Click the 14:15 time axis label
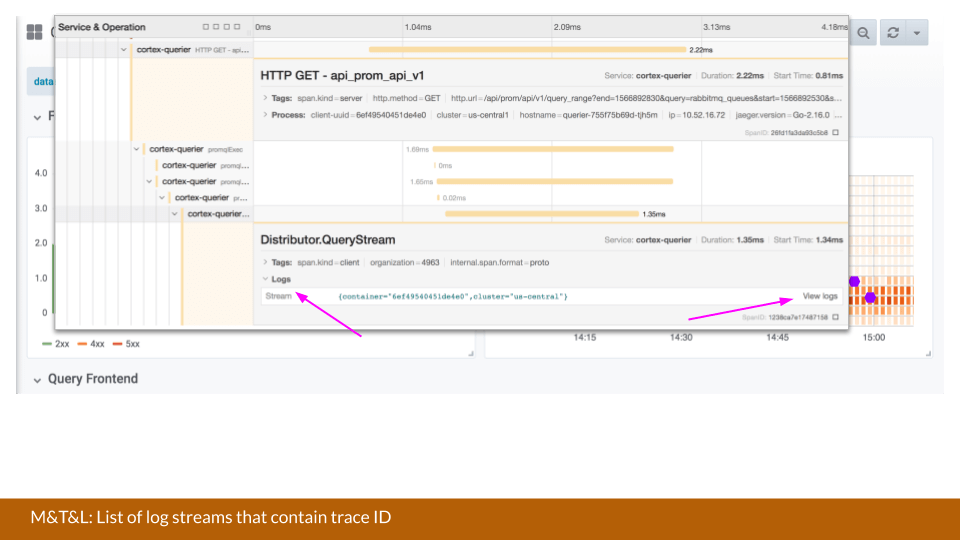The width and height of the screenshot is (960, 540). (x=585, y=337)
